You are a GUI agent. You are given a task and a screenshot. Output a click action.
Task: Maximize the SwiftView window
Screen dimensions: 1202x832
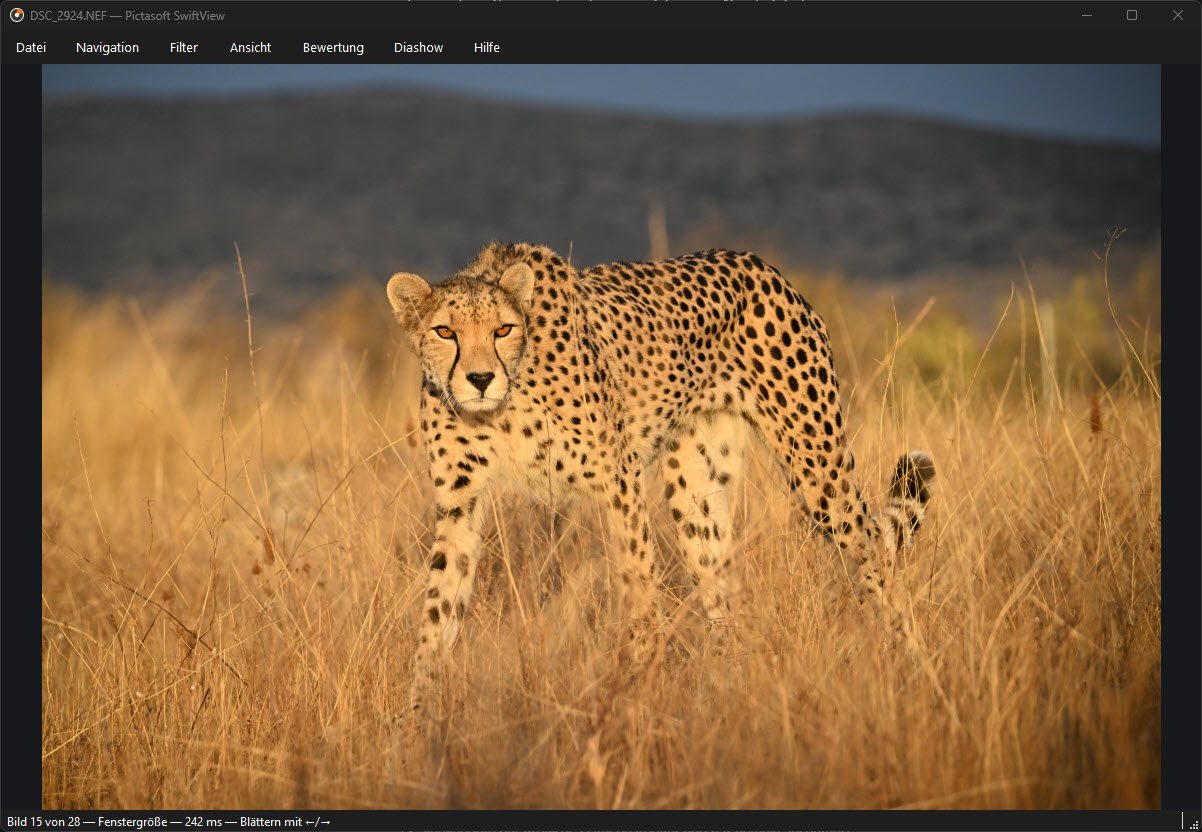tap(1132, 15)
